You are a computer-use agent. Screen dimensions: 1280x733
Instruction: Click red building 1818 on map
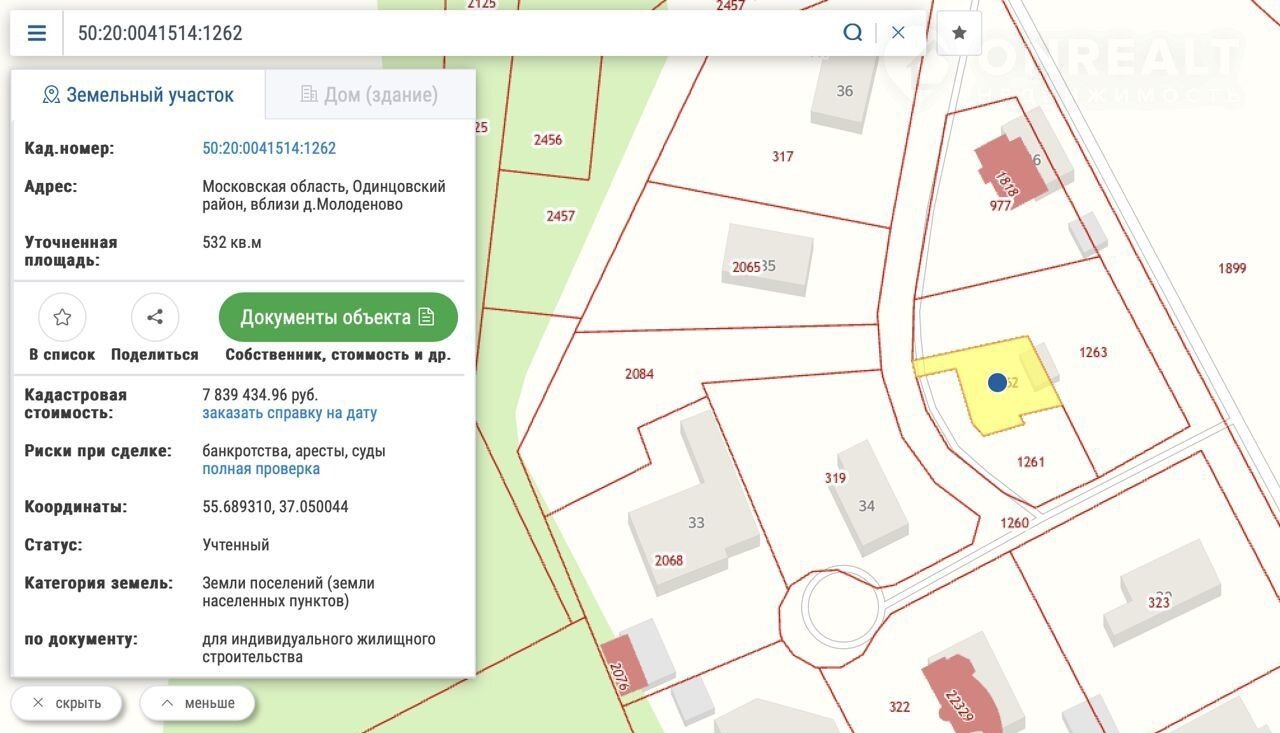(x=1008, y=175)
